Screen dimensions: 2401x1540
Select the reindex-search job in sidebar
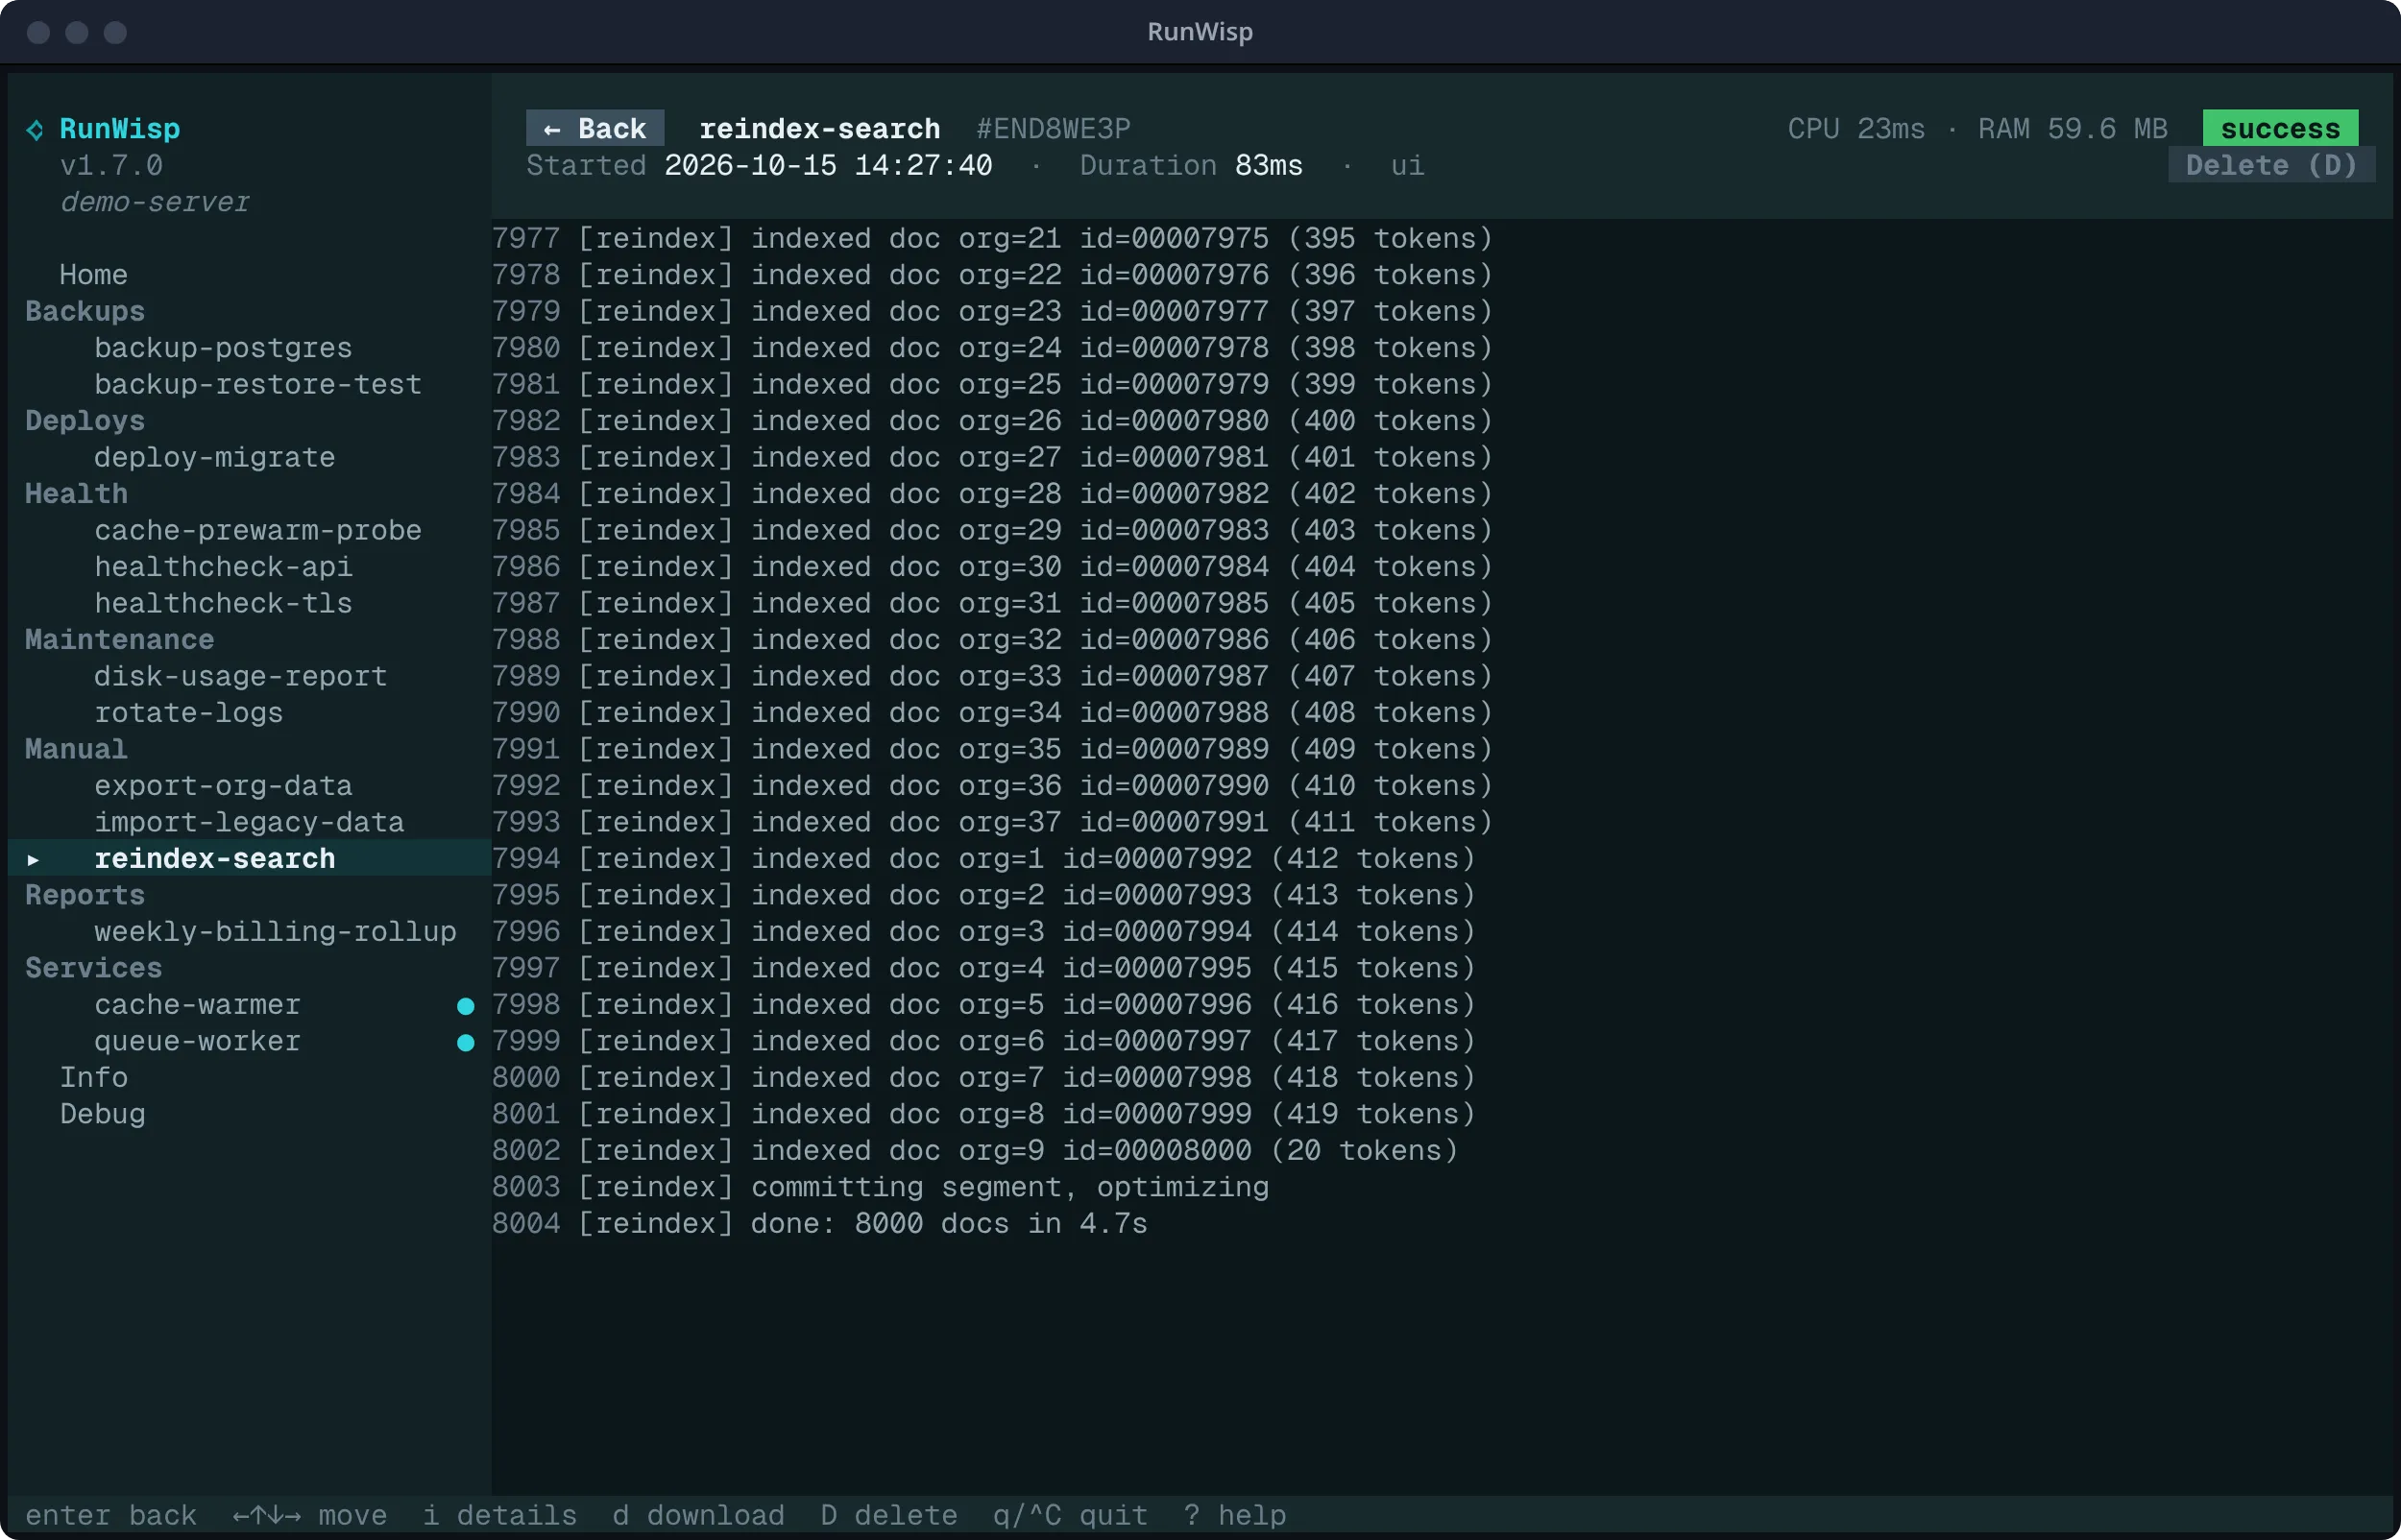tap(214, 859)
